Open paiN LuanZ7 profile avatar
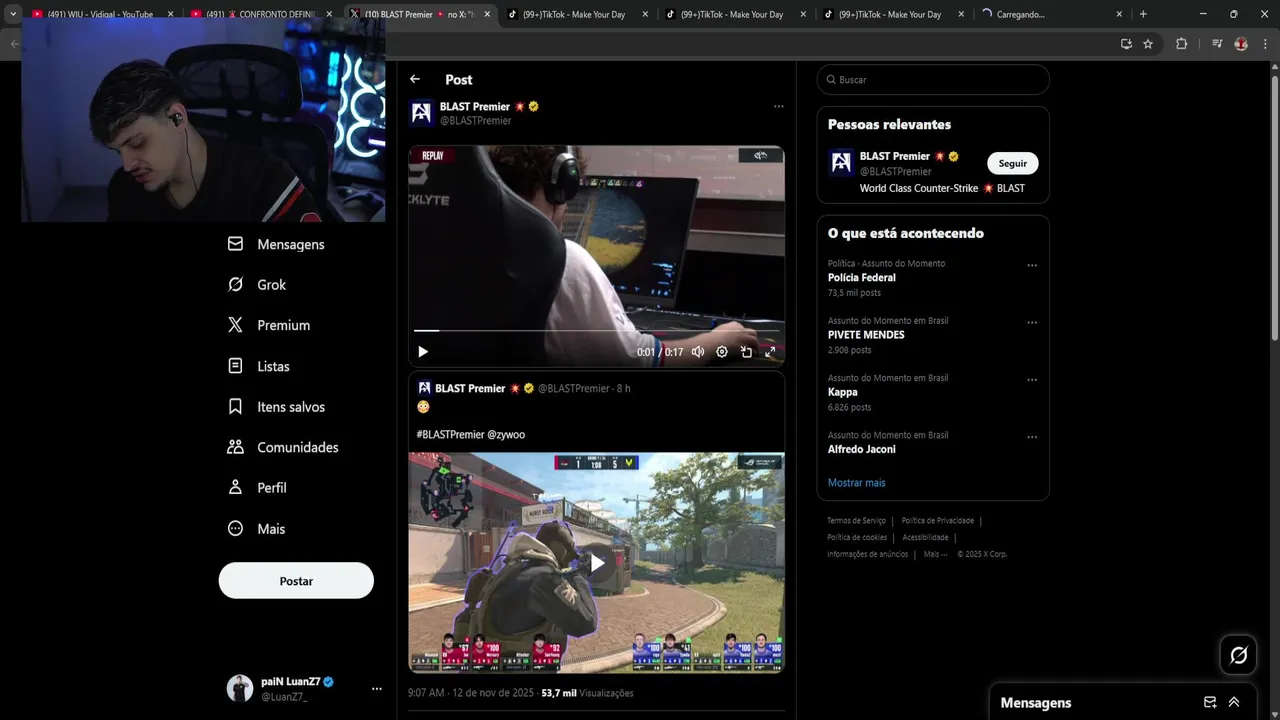 [x=240, y=688]
